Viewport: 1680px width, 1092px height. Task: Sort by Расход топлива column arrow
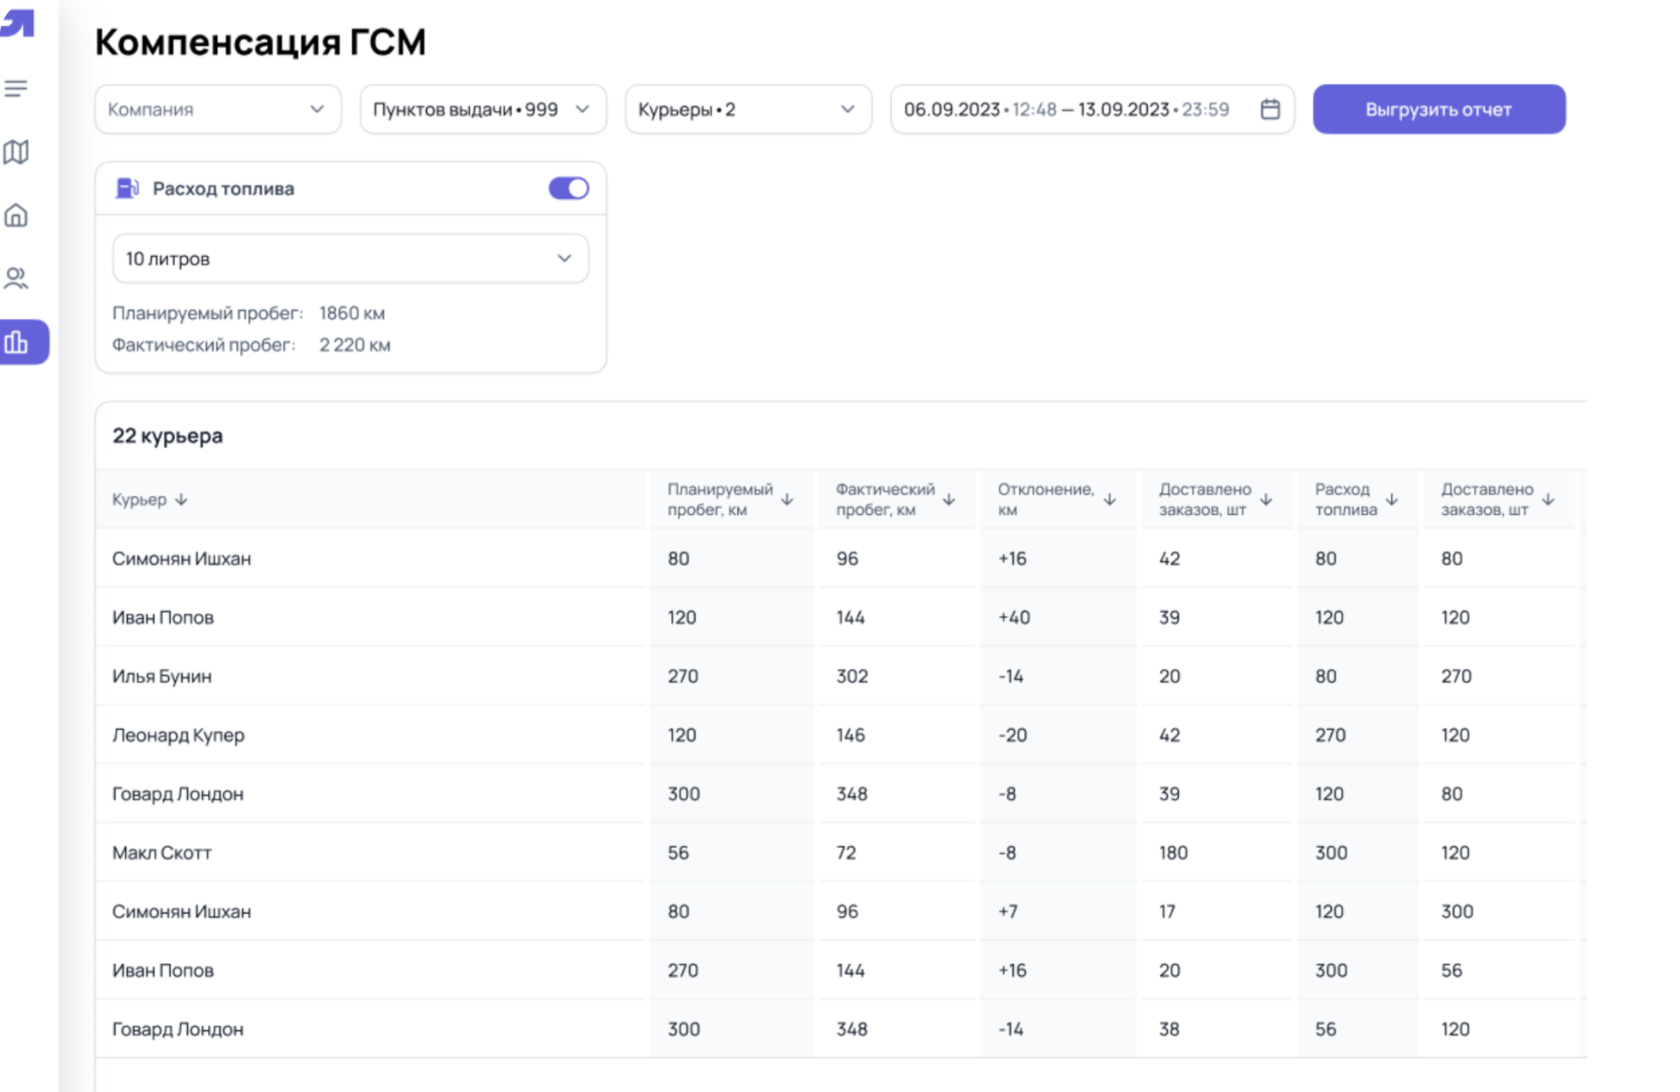coord(1391,499)
